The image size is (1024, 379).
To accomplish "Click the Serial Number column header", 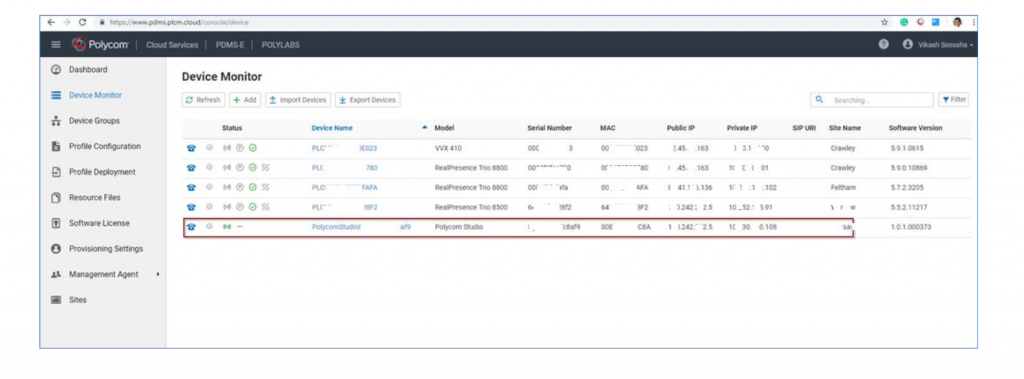I will 549,128.
